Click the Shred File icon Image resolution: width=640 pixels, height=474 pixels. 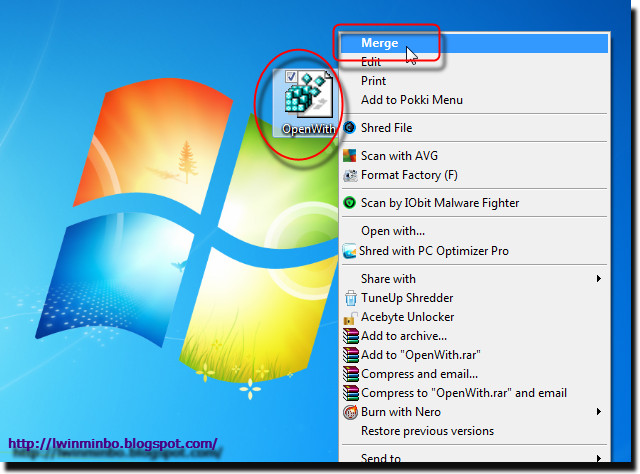pos(349,127)
